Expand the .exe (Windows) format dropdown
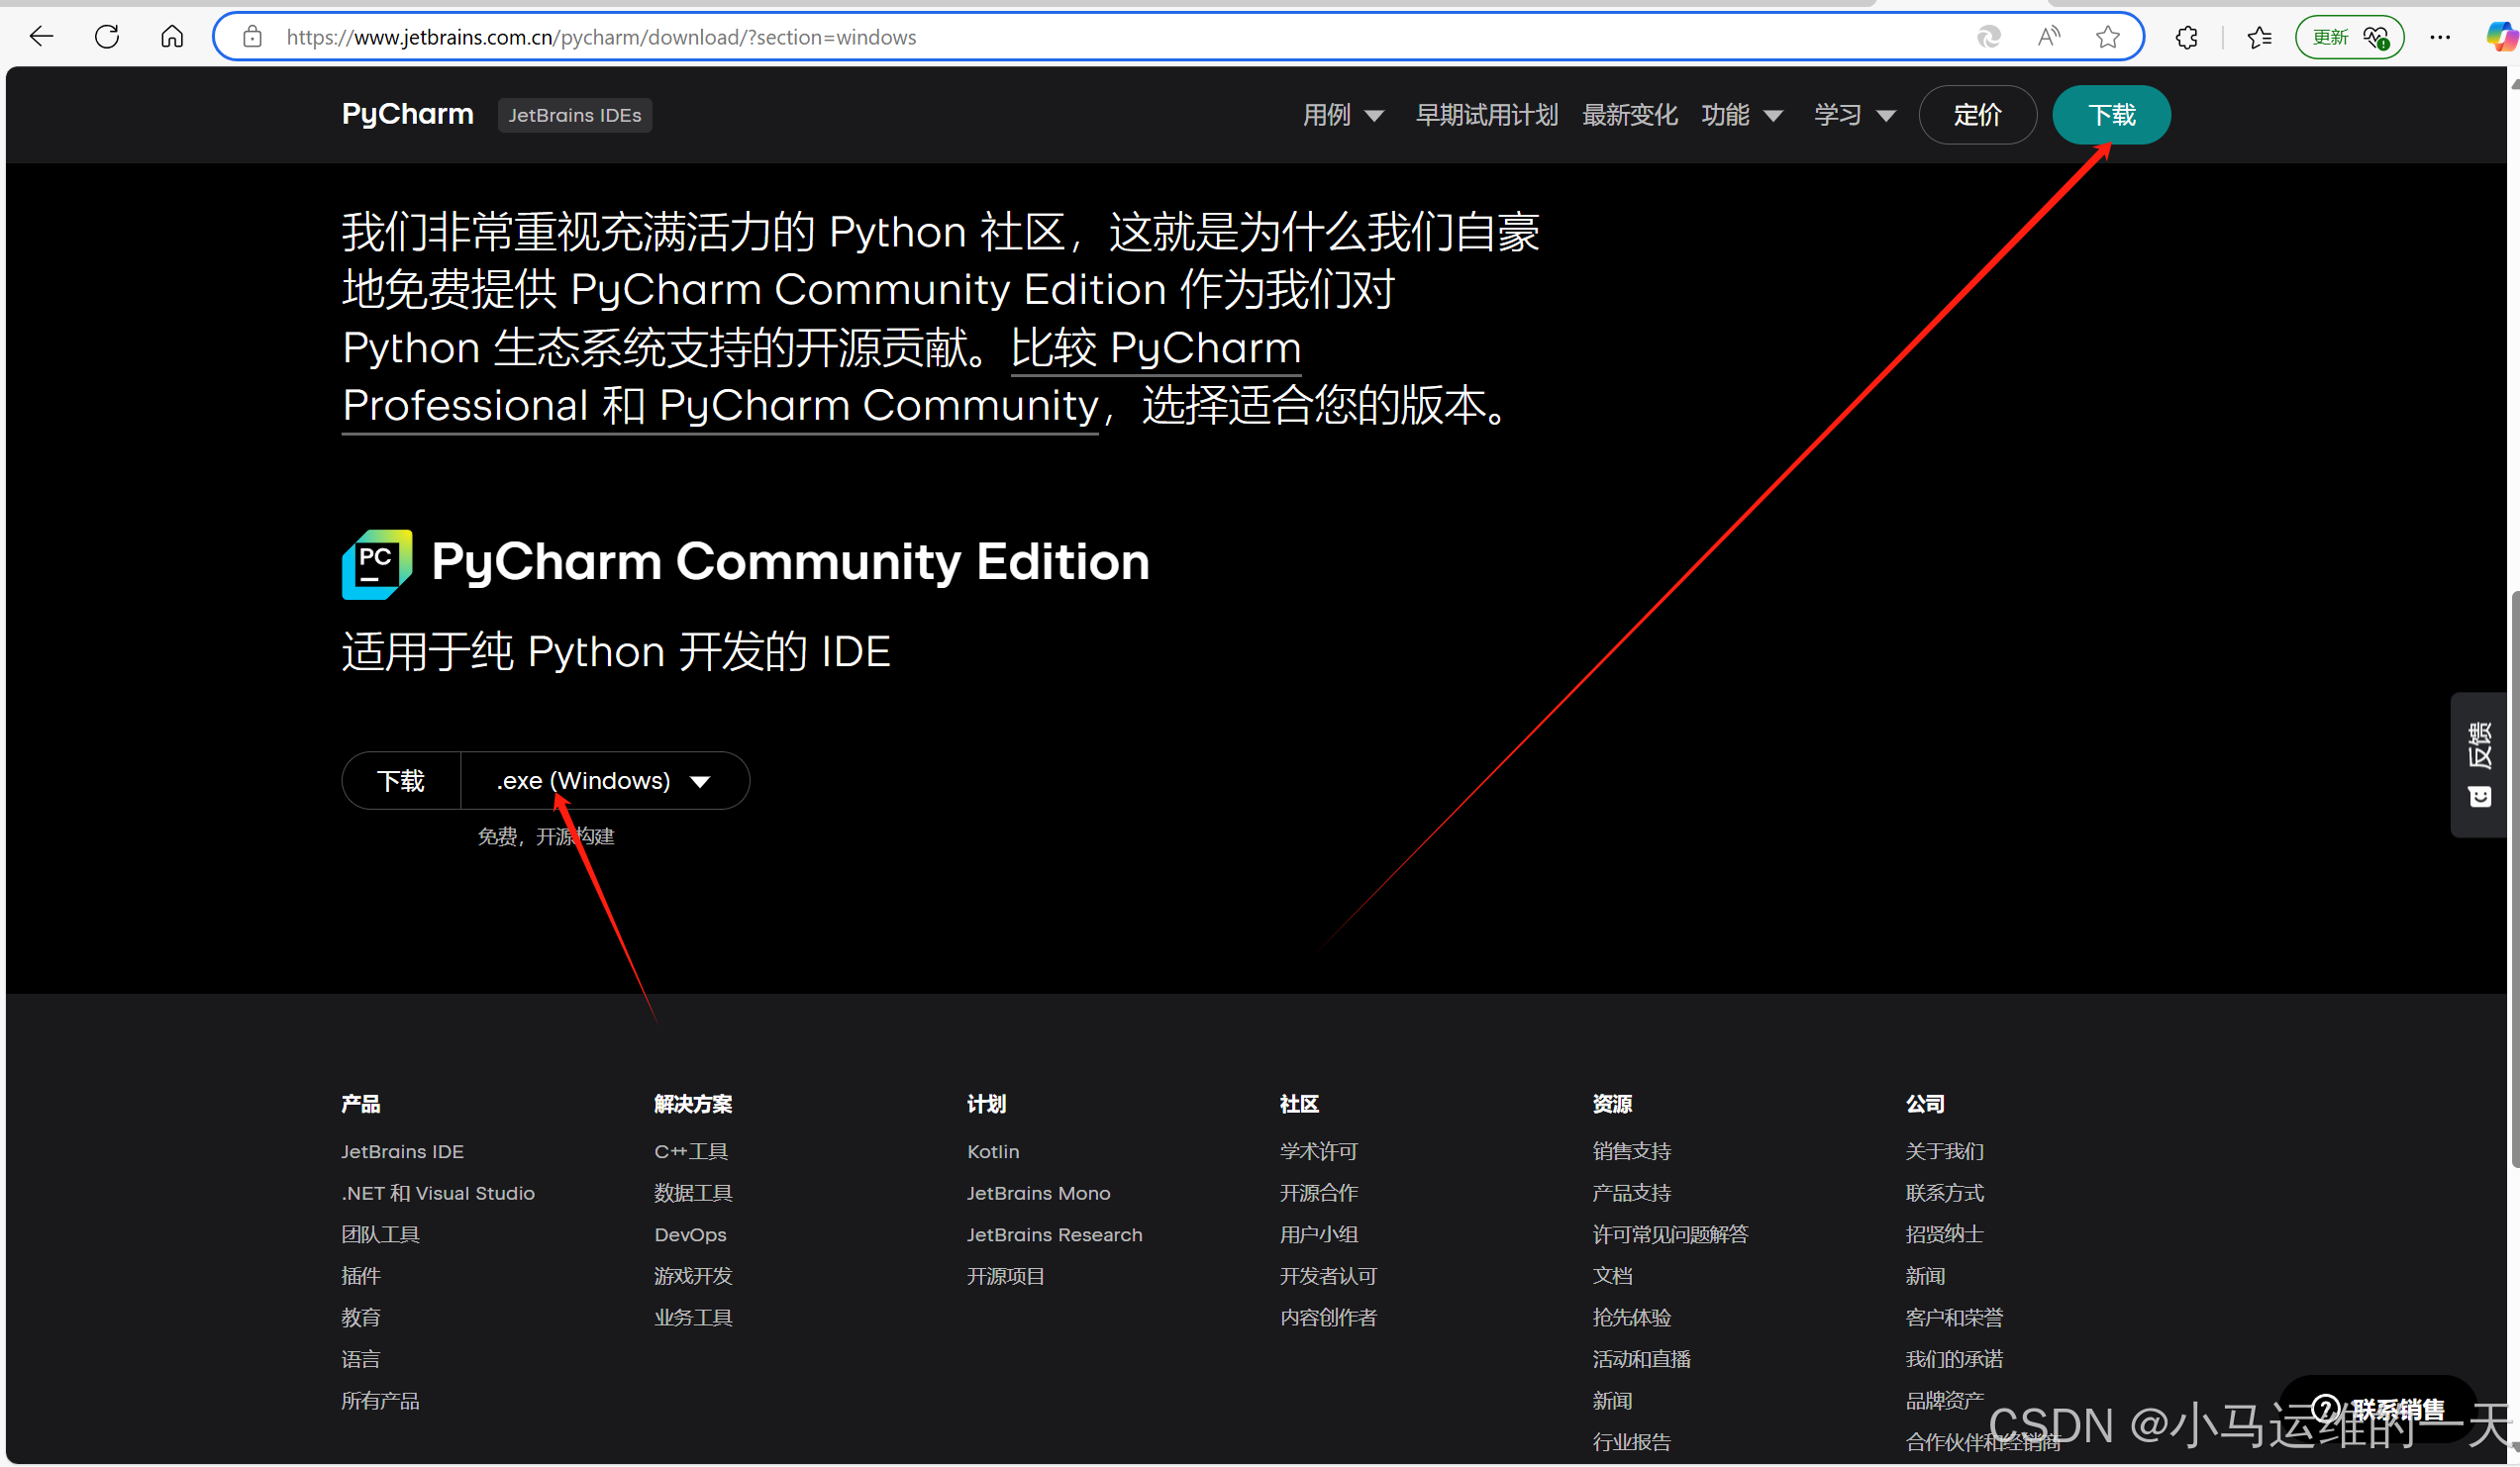 coord(603,780)
